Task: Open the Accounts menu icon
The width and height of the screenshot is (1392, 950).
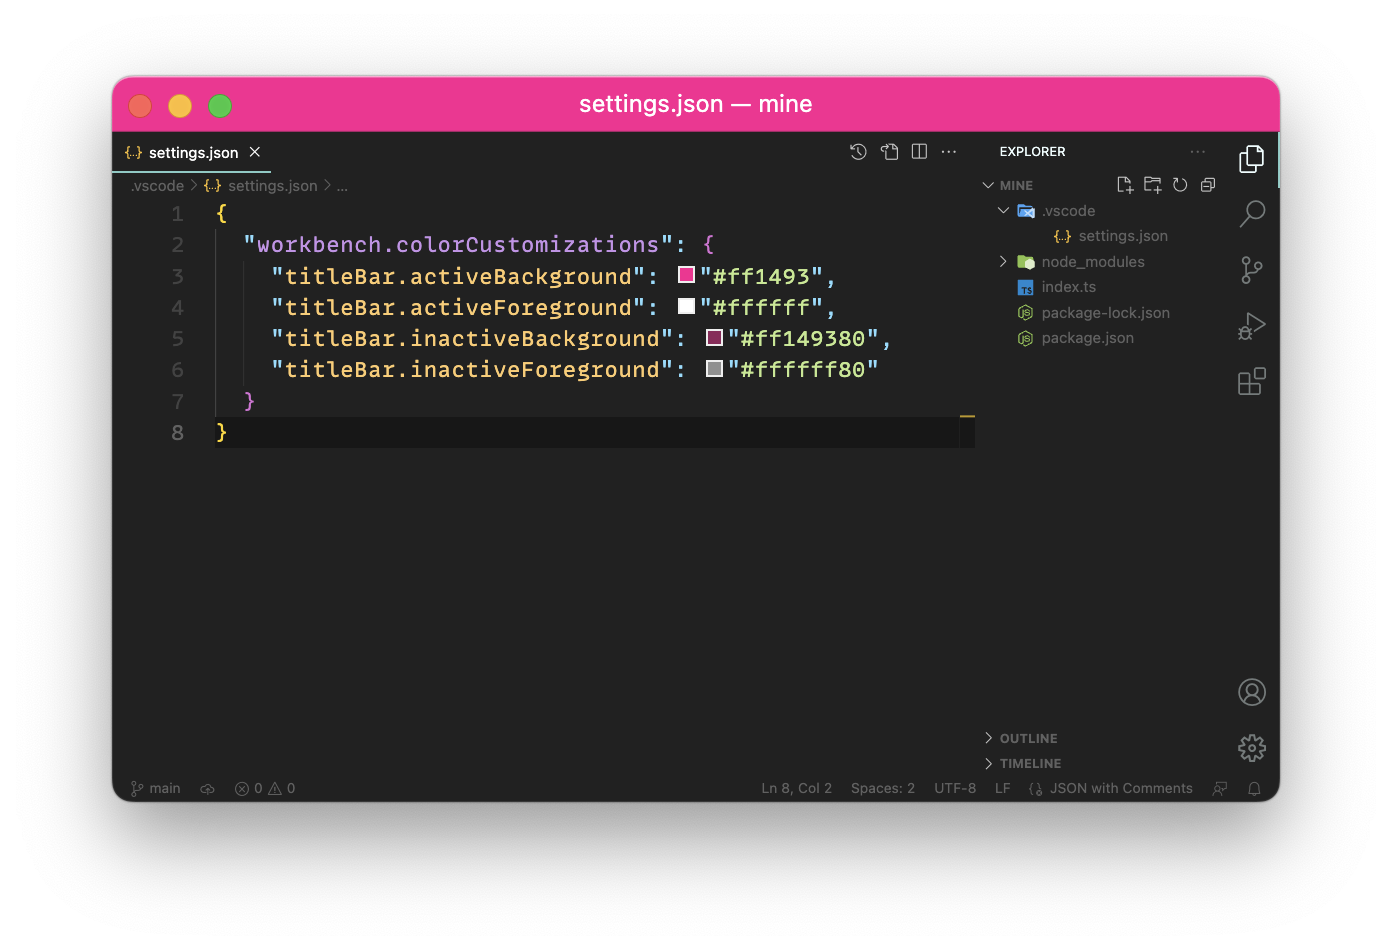Action: pyautogui.click(x=1251, y=692)
